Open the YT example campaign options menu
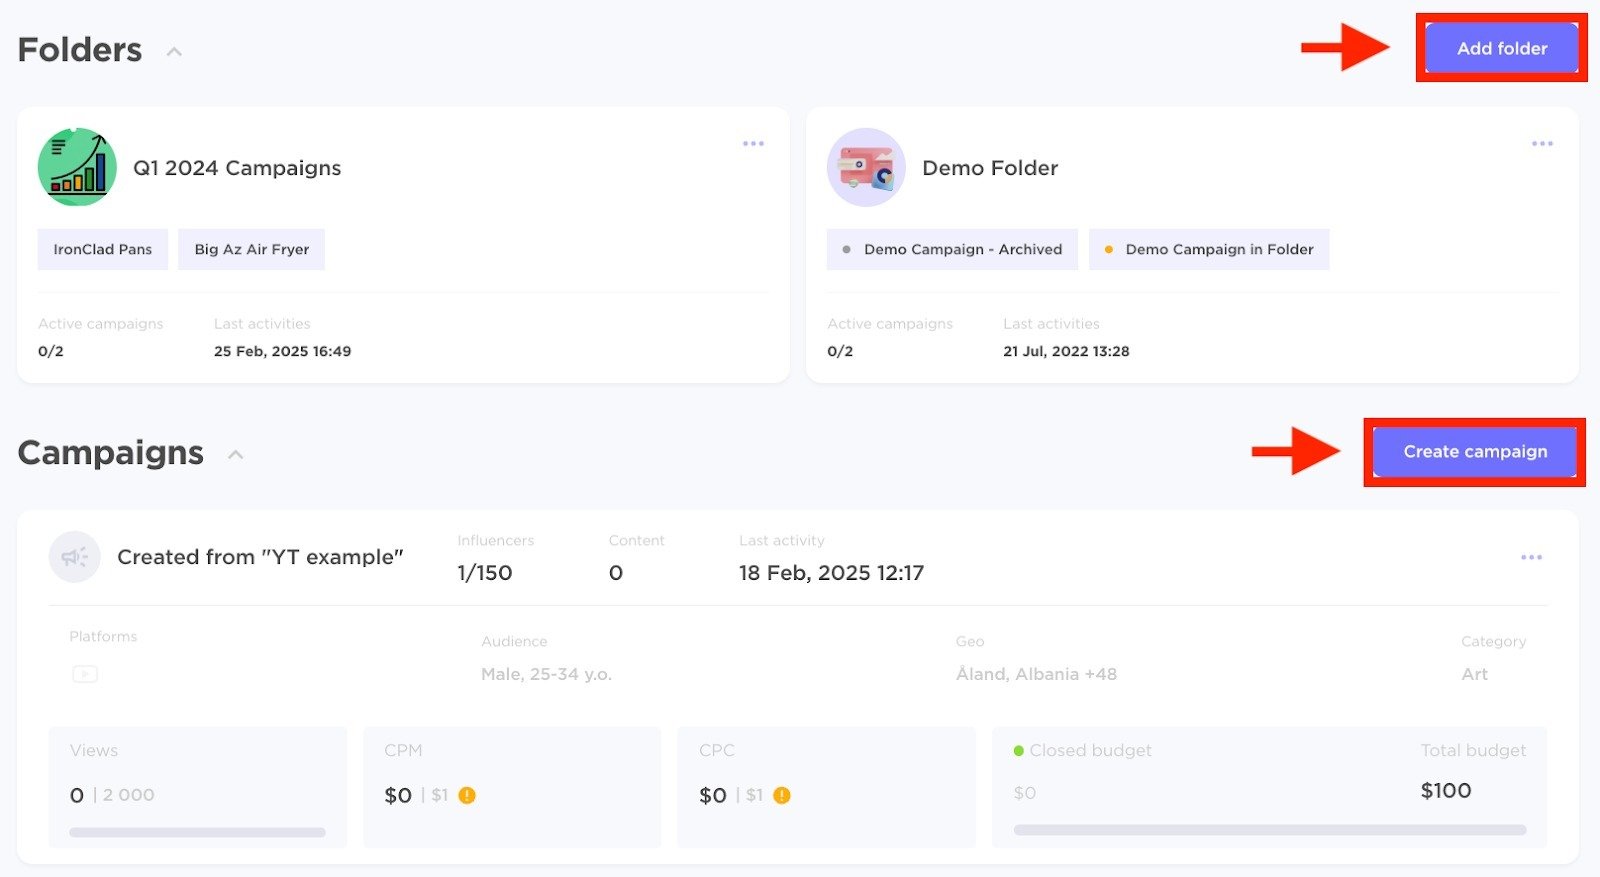 point(1531,557)
